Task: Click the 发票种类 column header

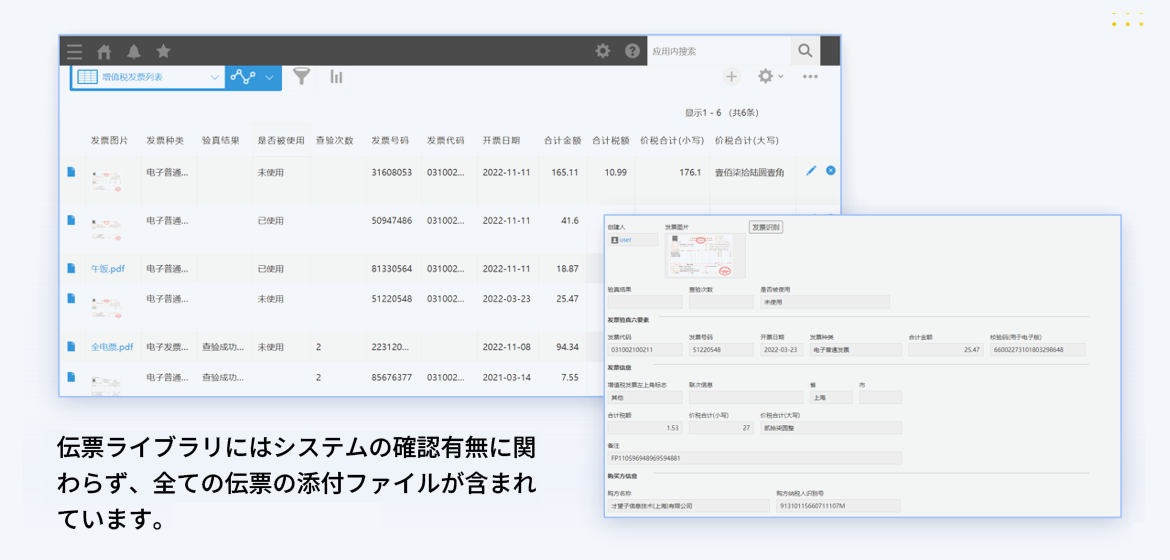Action: [165, 140]
